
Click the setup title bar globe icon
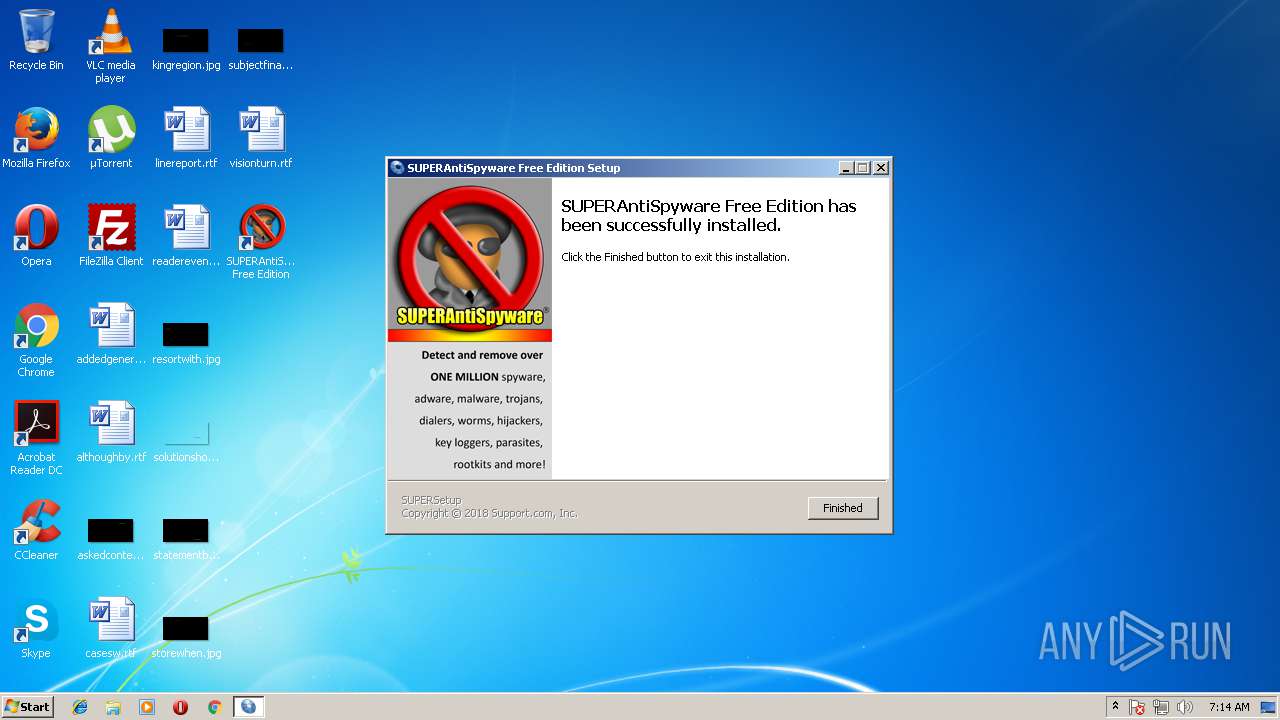coord(397,168)
